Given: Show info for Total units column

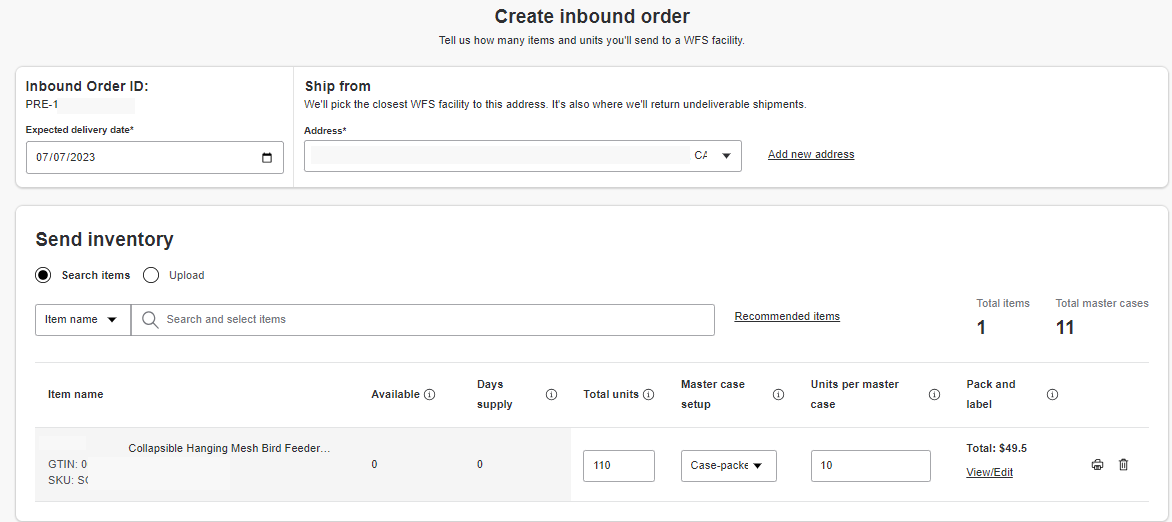Looking at the screenshot, I should (x=648, y=395).
